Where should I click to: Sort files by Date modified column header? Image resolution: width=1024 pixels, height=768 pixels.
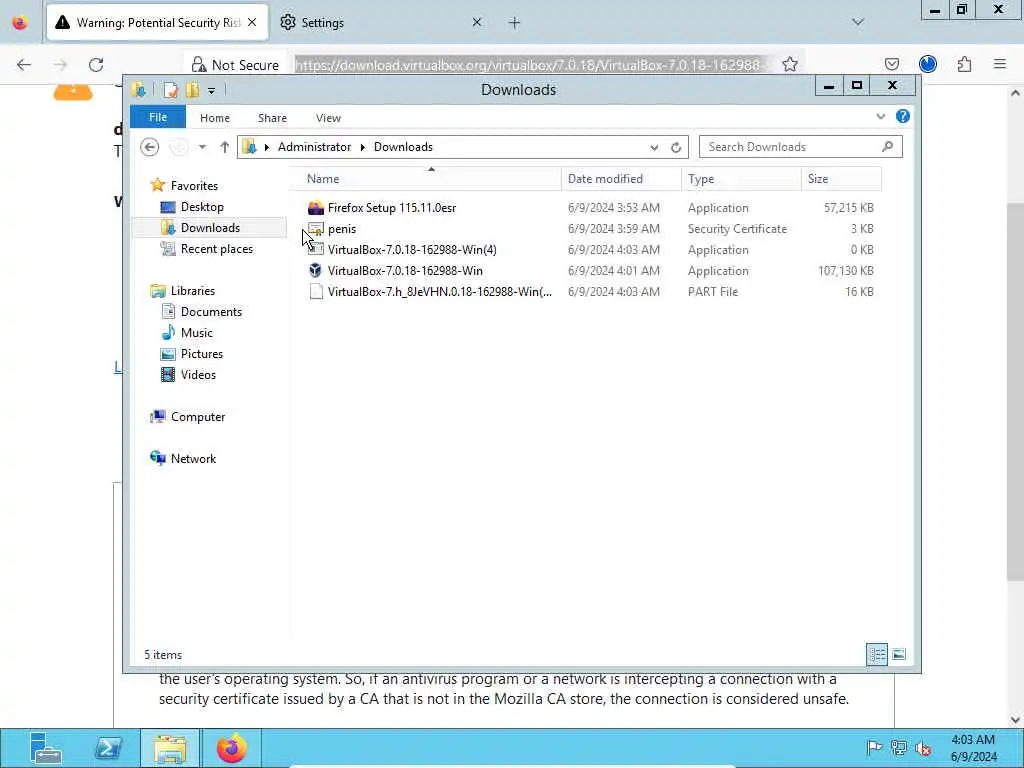(x=621, y=179)
